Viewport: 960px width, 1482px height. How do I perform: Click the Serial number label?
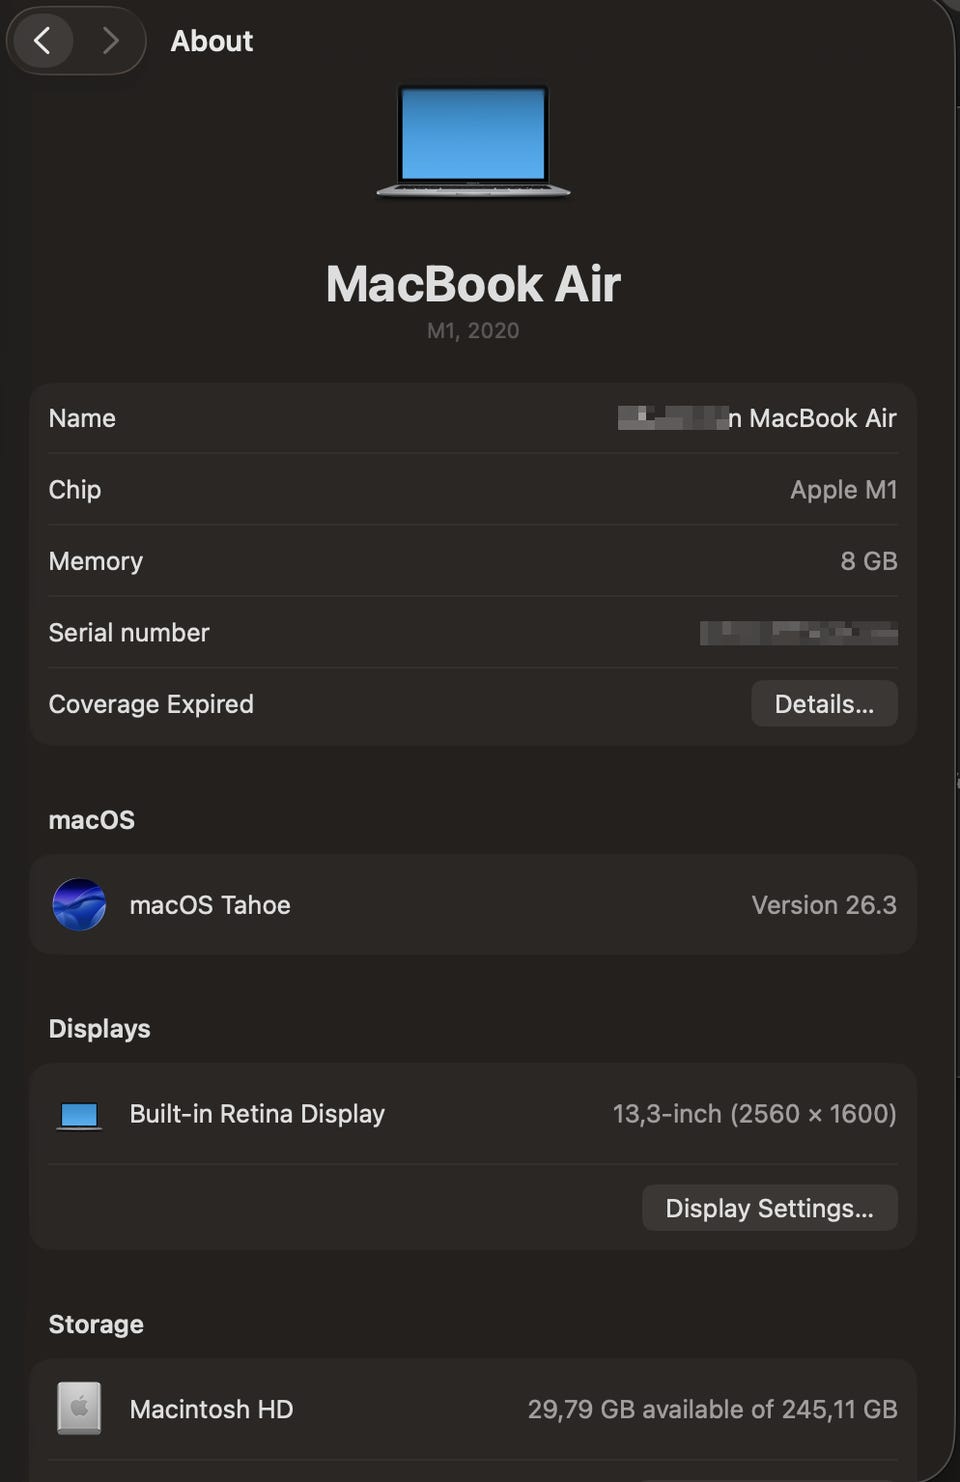(x=129, y=633)
